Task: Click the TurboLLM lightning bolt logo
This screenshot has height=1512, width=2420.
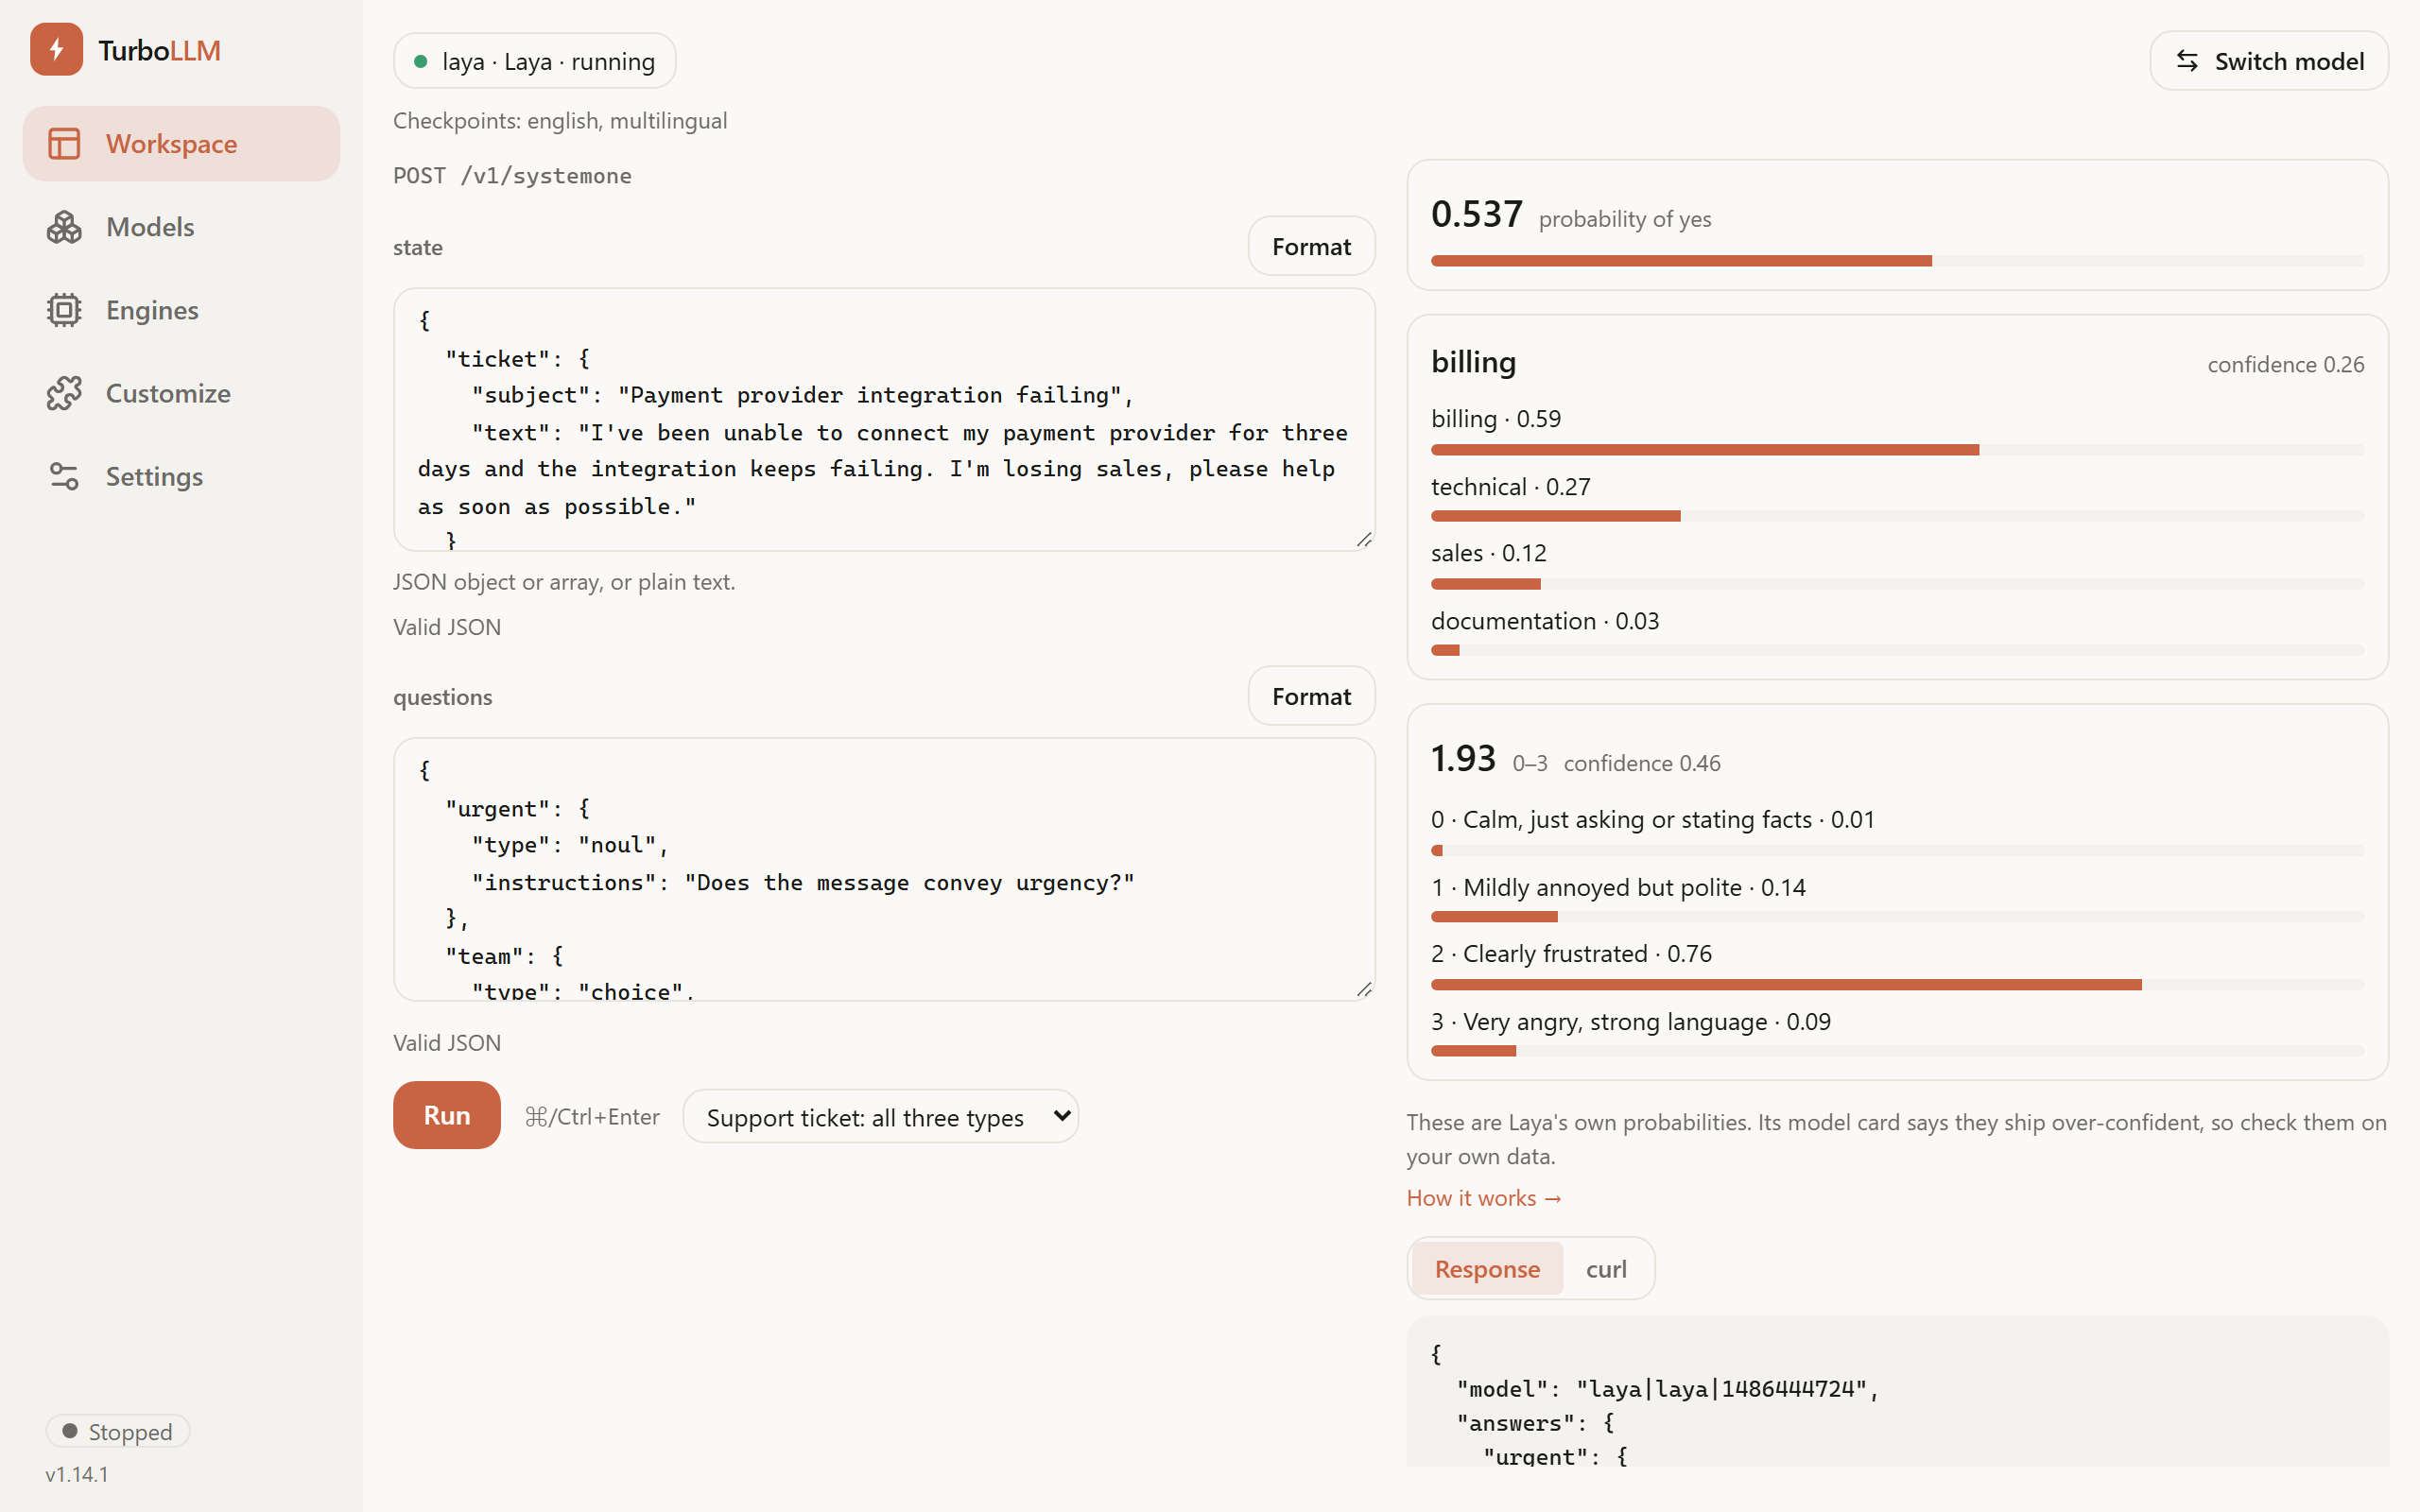Action: 56,49
